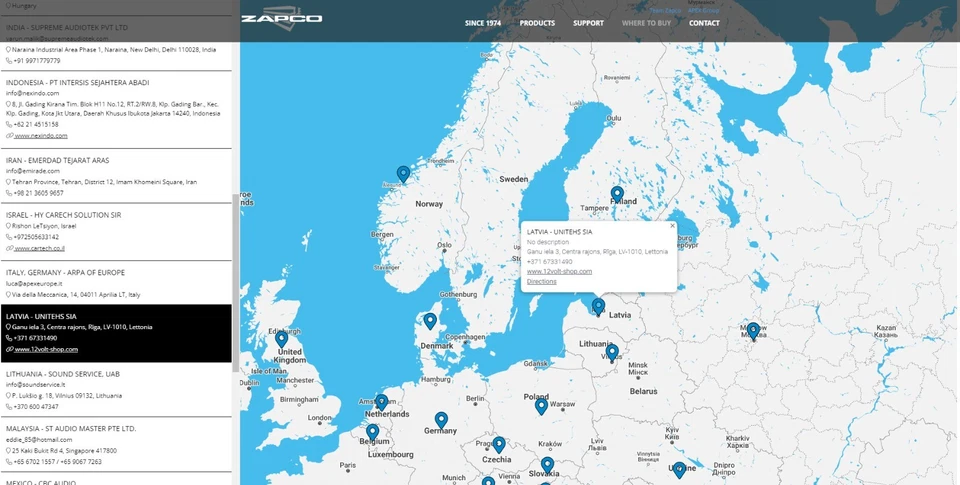Click the map pin in Norway
This screenshot has height=485, width=960.
point(403,175)
